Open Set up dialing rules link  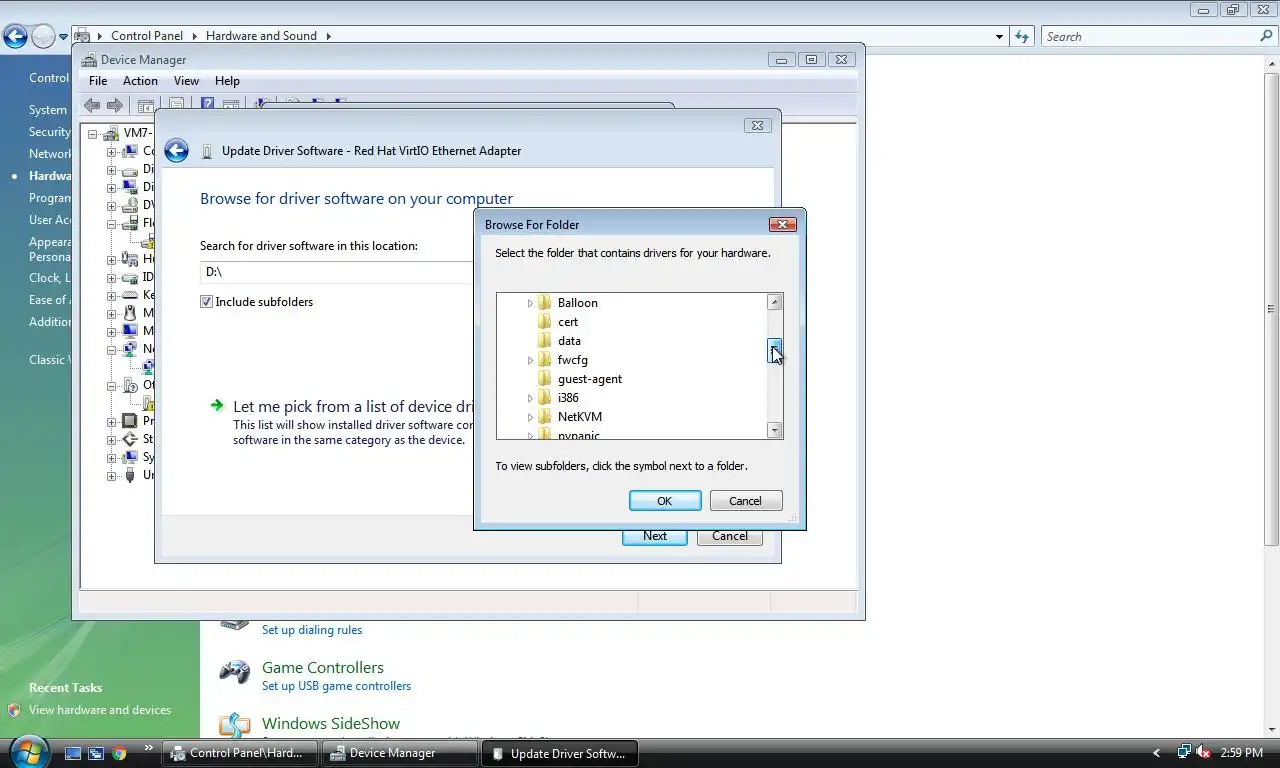click(312, 630)
